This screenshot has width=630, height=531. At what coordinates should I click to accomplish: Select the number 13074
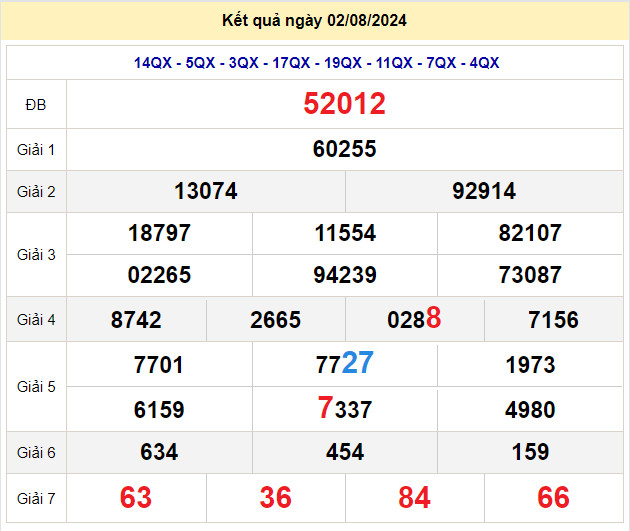tap(206, 191)
